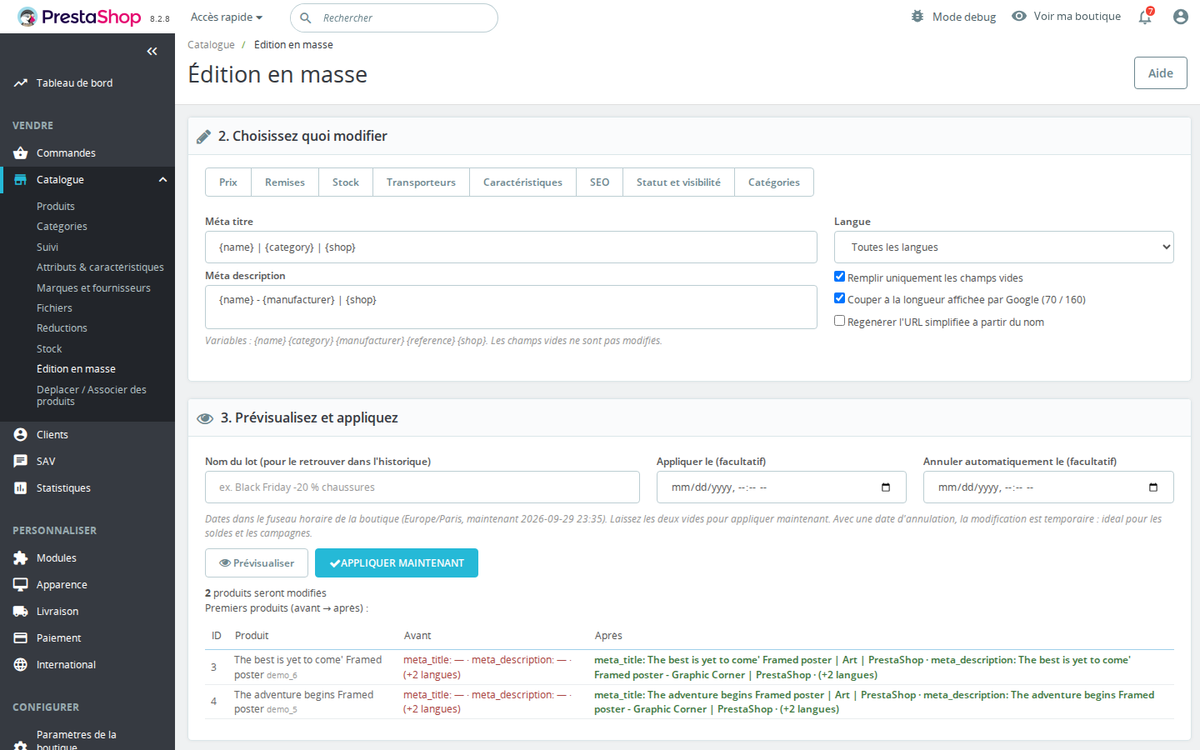The height and width of the screenshot is (750, 1200).
Task: Open the user profile avatar icon
Action: (x=1181, y=17)
